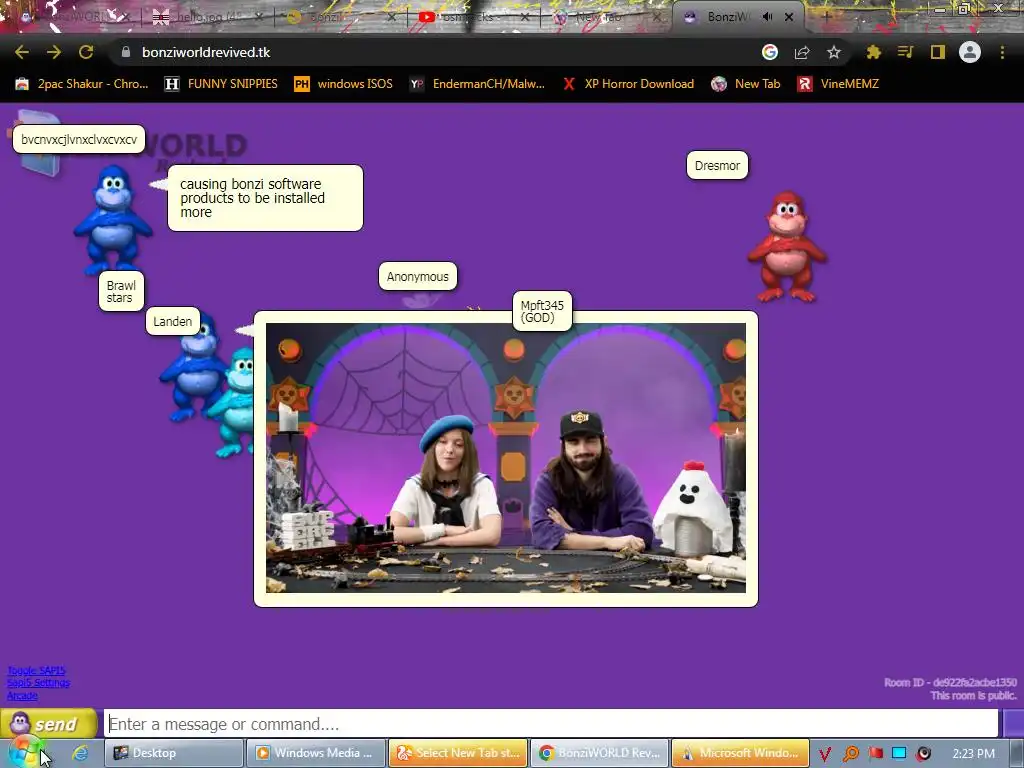Click the speech bubble about bonzi software
This screenshot has width=1024, height=768.
coord(265,198)
